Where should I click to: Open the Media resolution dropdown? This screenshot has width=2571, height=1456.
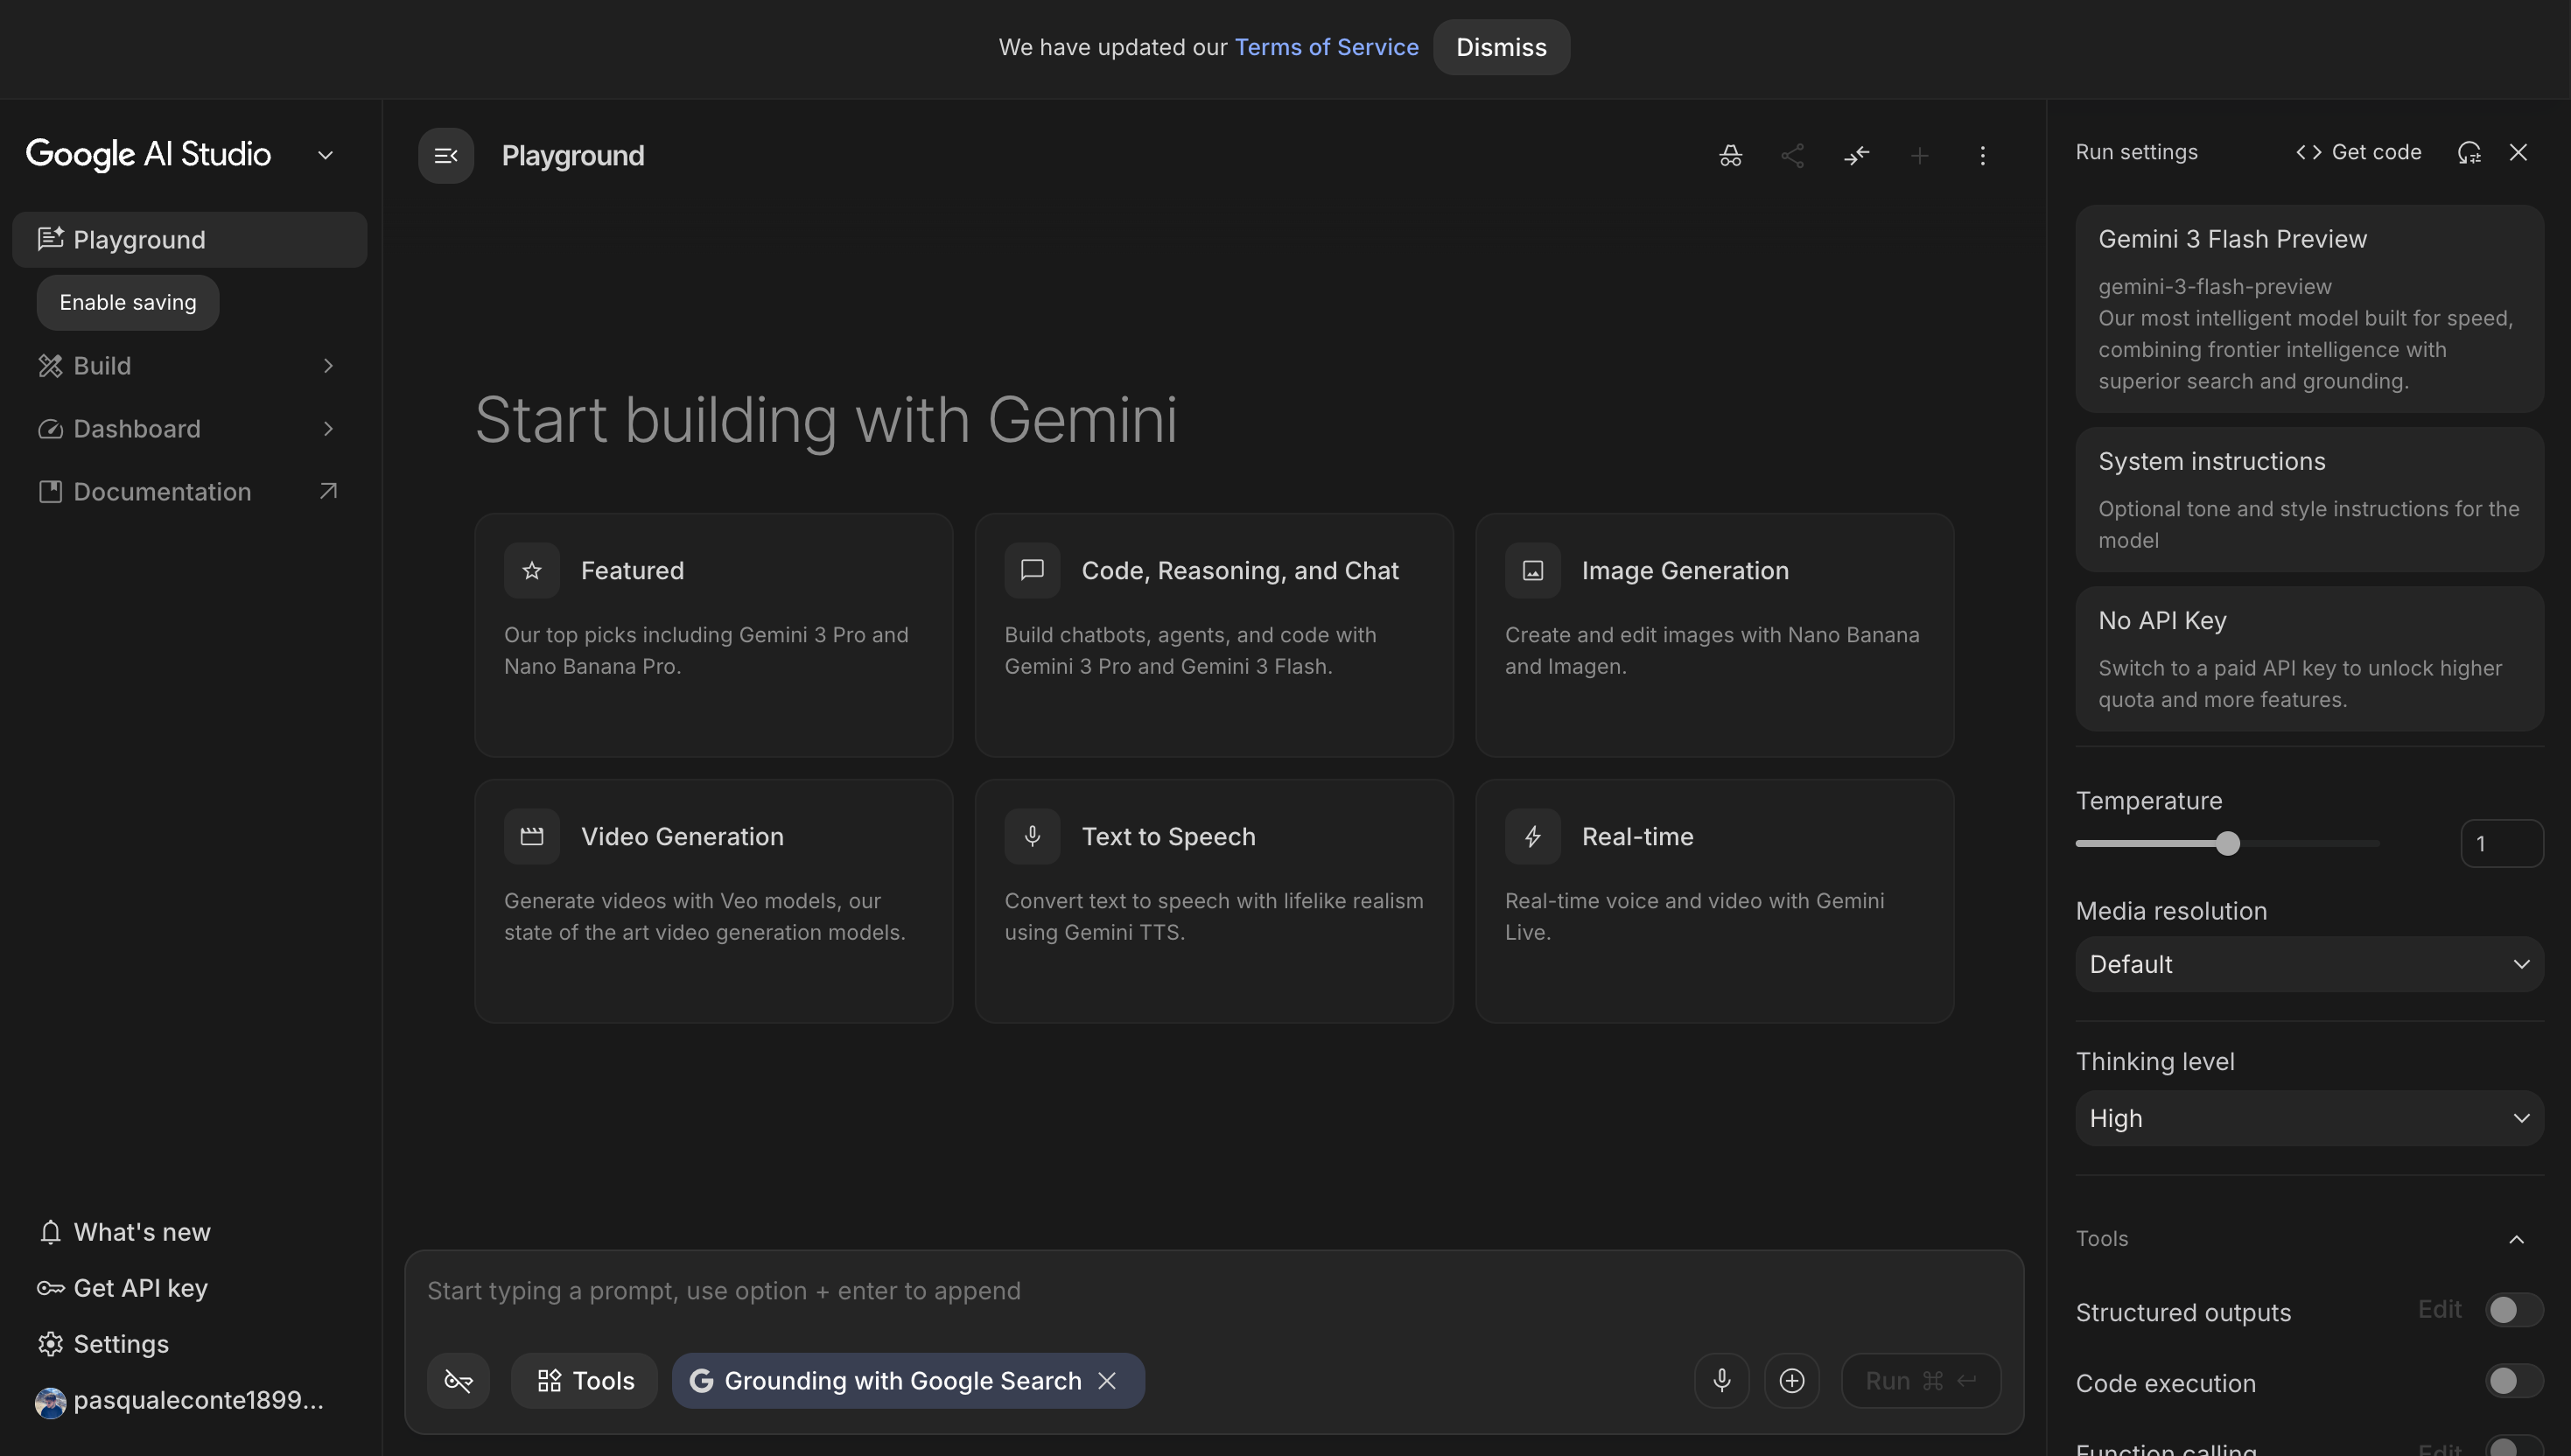(x=2308, y=963)
